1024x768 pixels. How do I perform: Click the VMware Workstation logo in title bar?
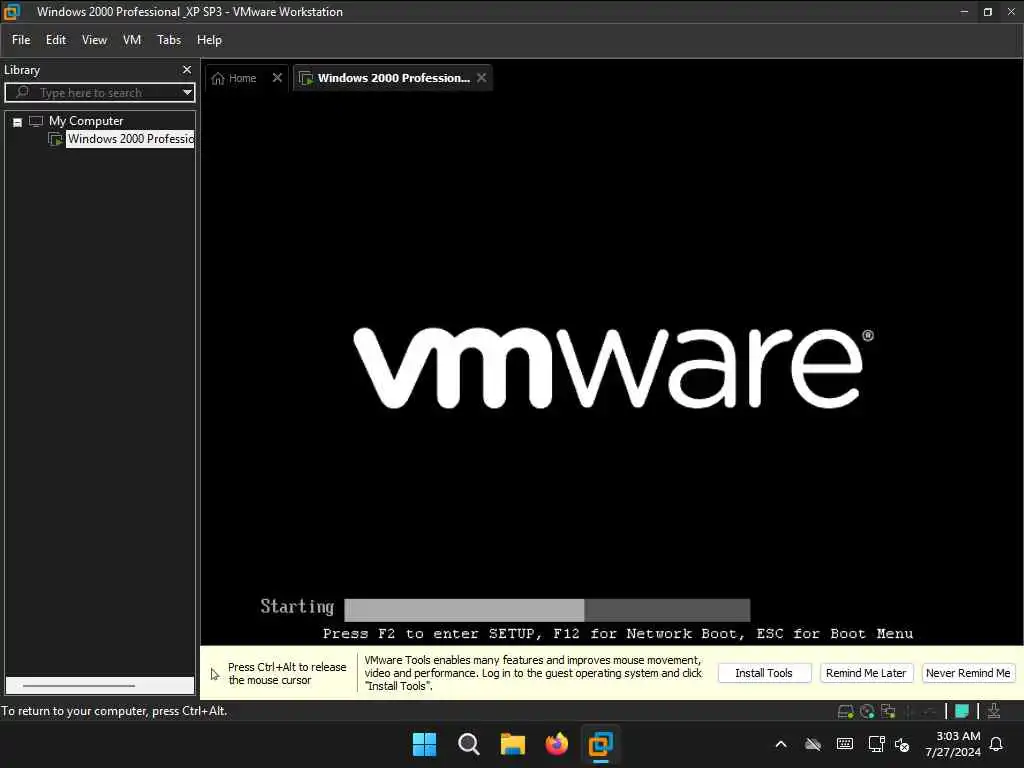(x=12, y=11)
